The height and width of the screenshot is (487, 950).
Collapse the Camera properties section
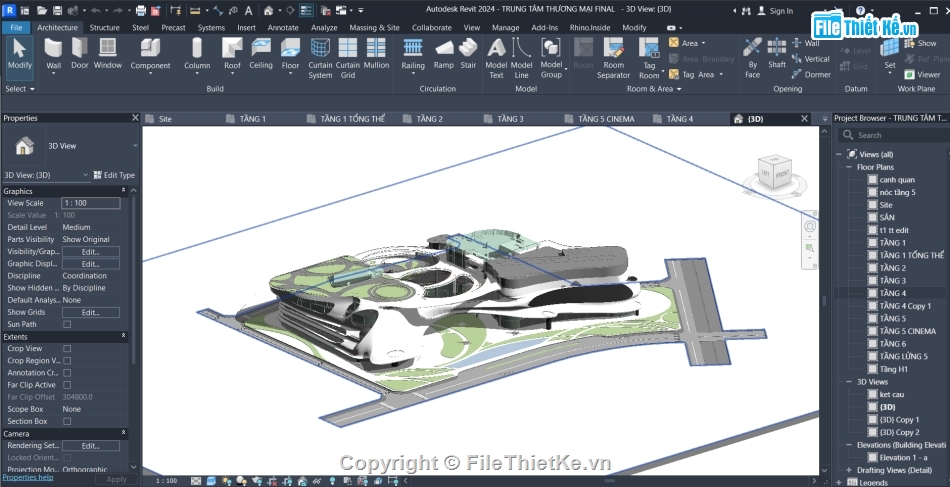pos(124,433)
